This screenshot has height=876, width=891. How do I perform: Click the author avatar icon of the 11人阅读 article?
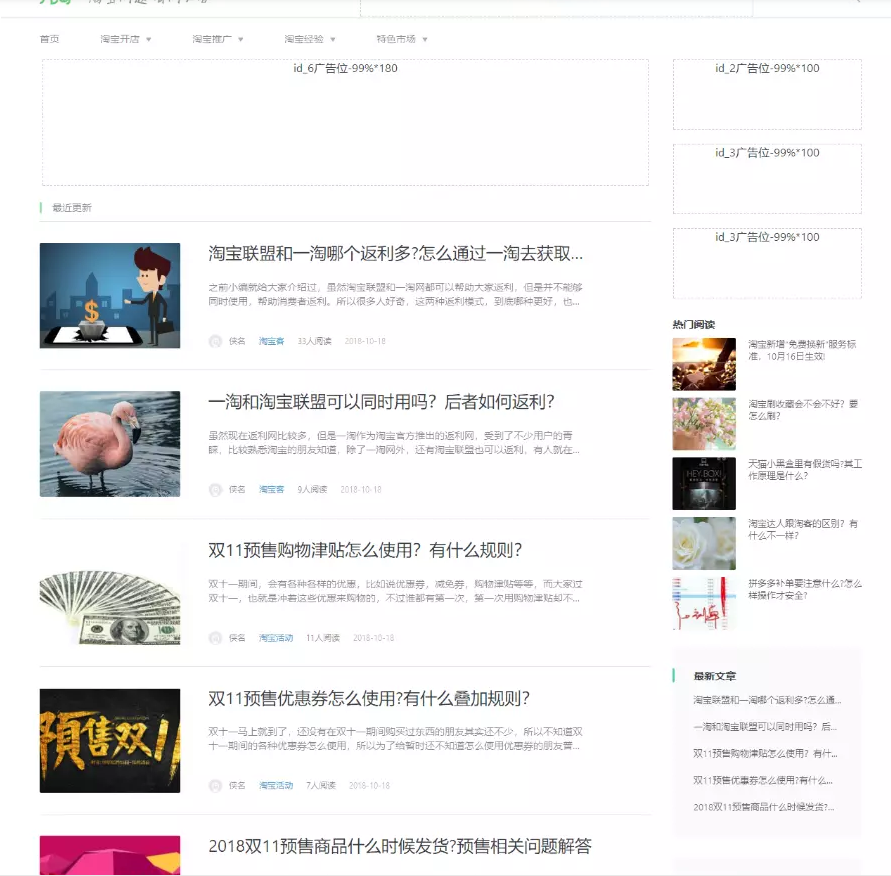coord(215,638)
